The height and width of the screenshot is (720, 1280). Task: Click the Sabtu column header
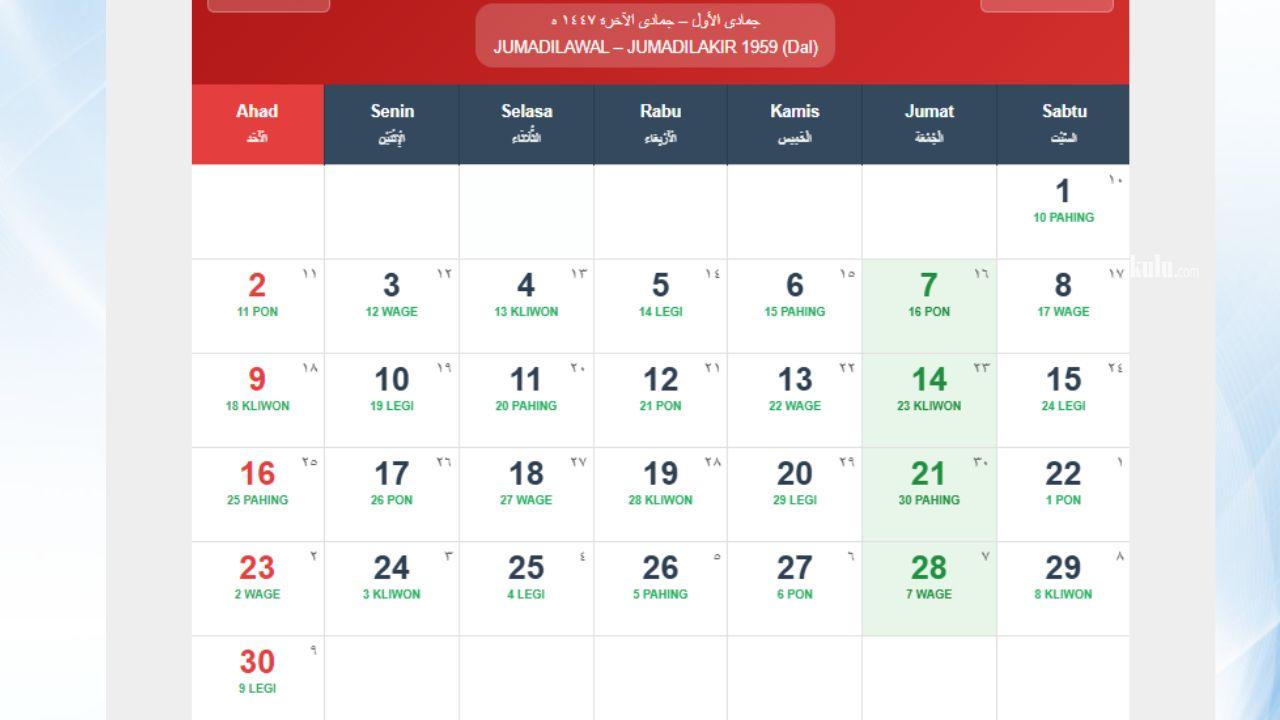pos(1063,123)
